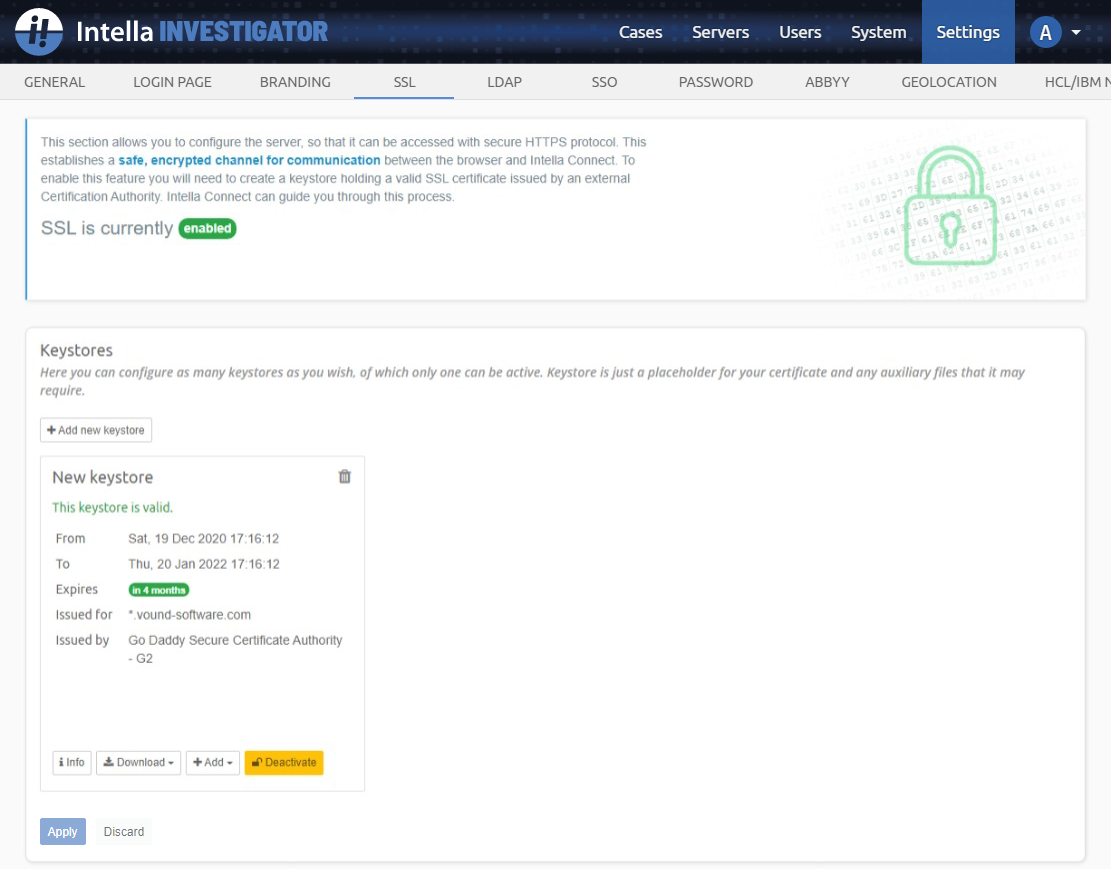
Task: Expand the Add dropdown in keystore card
Action: point(213,763)
